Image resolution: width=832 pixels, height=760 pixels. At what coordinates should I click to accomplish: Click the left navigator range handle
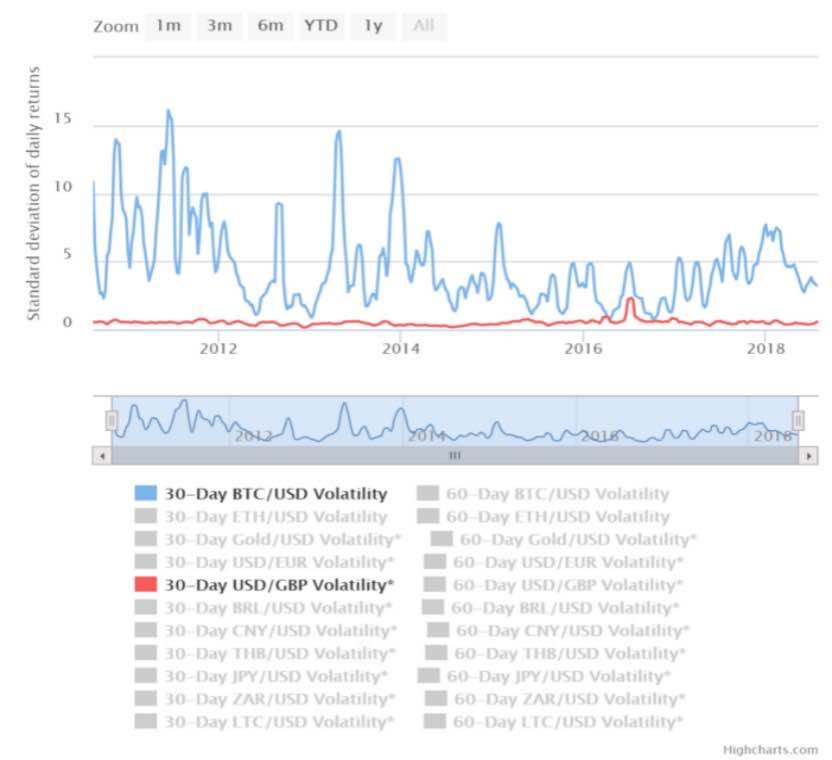tap(112, 421)
